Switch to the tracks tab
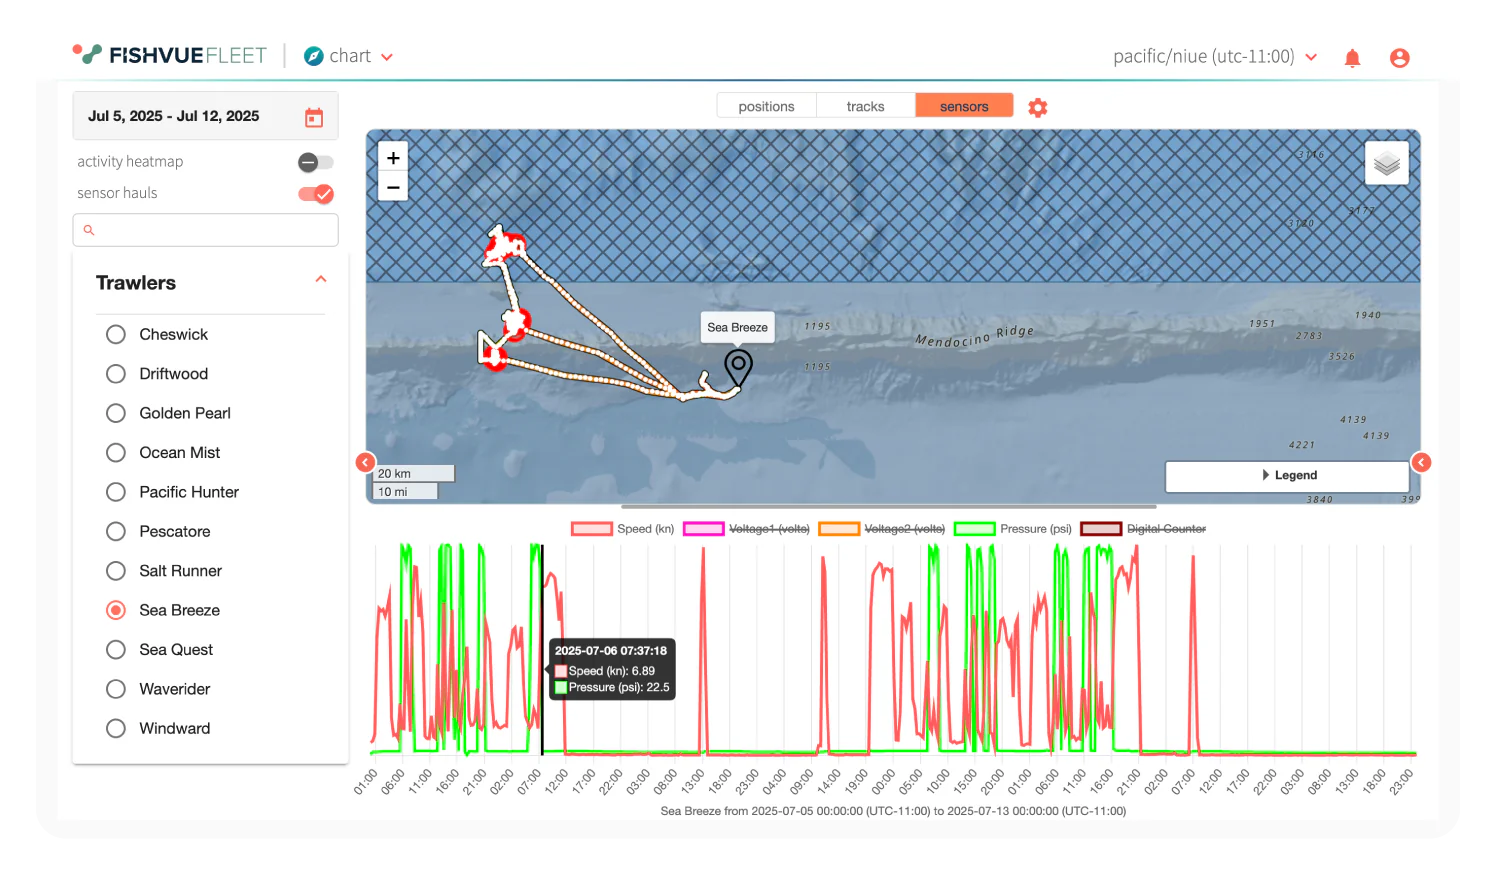This screenshot has width=1496, height=883. 865,106
